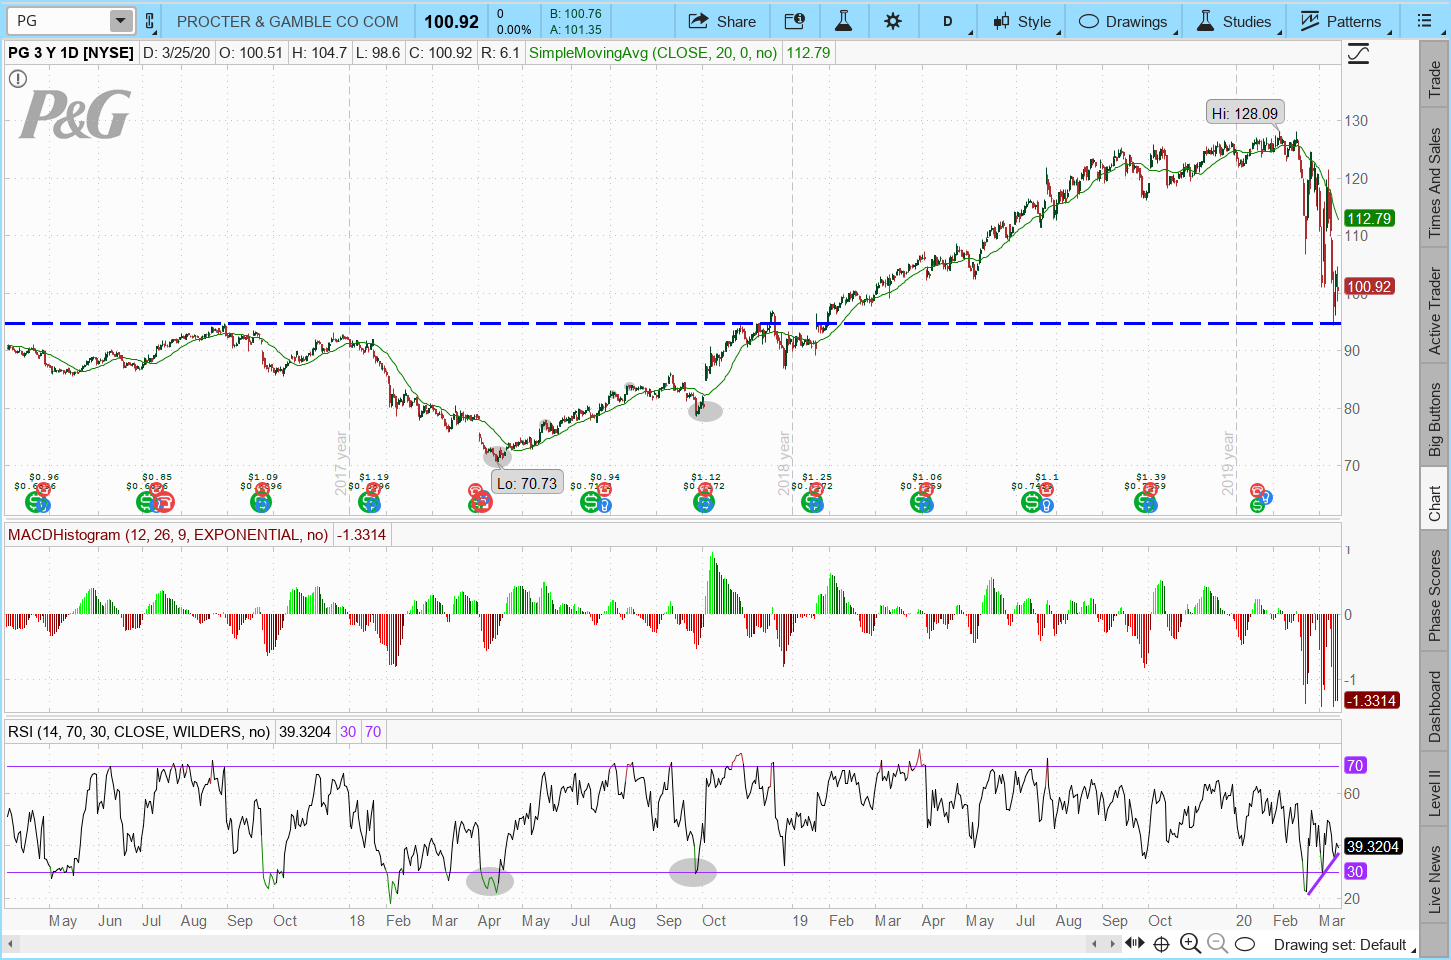Click the left arrow beside the bottom-right tools

(x=1095, y=944)
